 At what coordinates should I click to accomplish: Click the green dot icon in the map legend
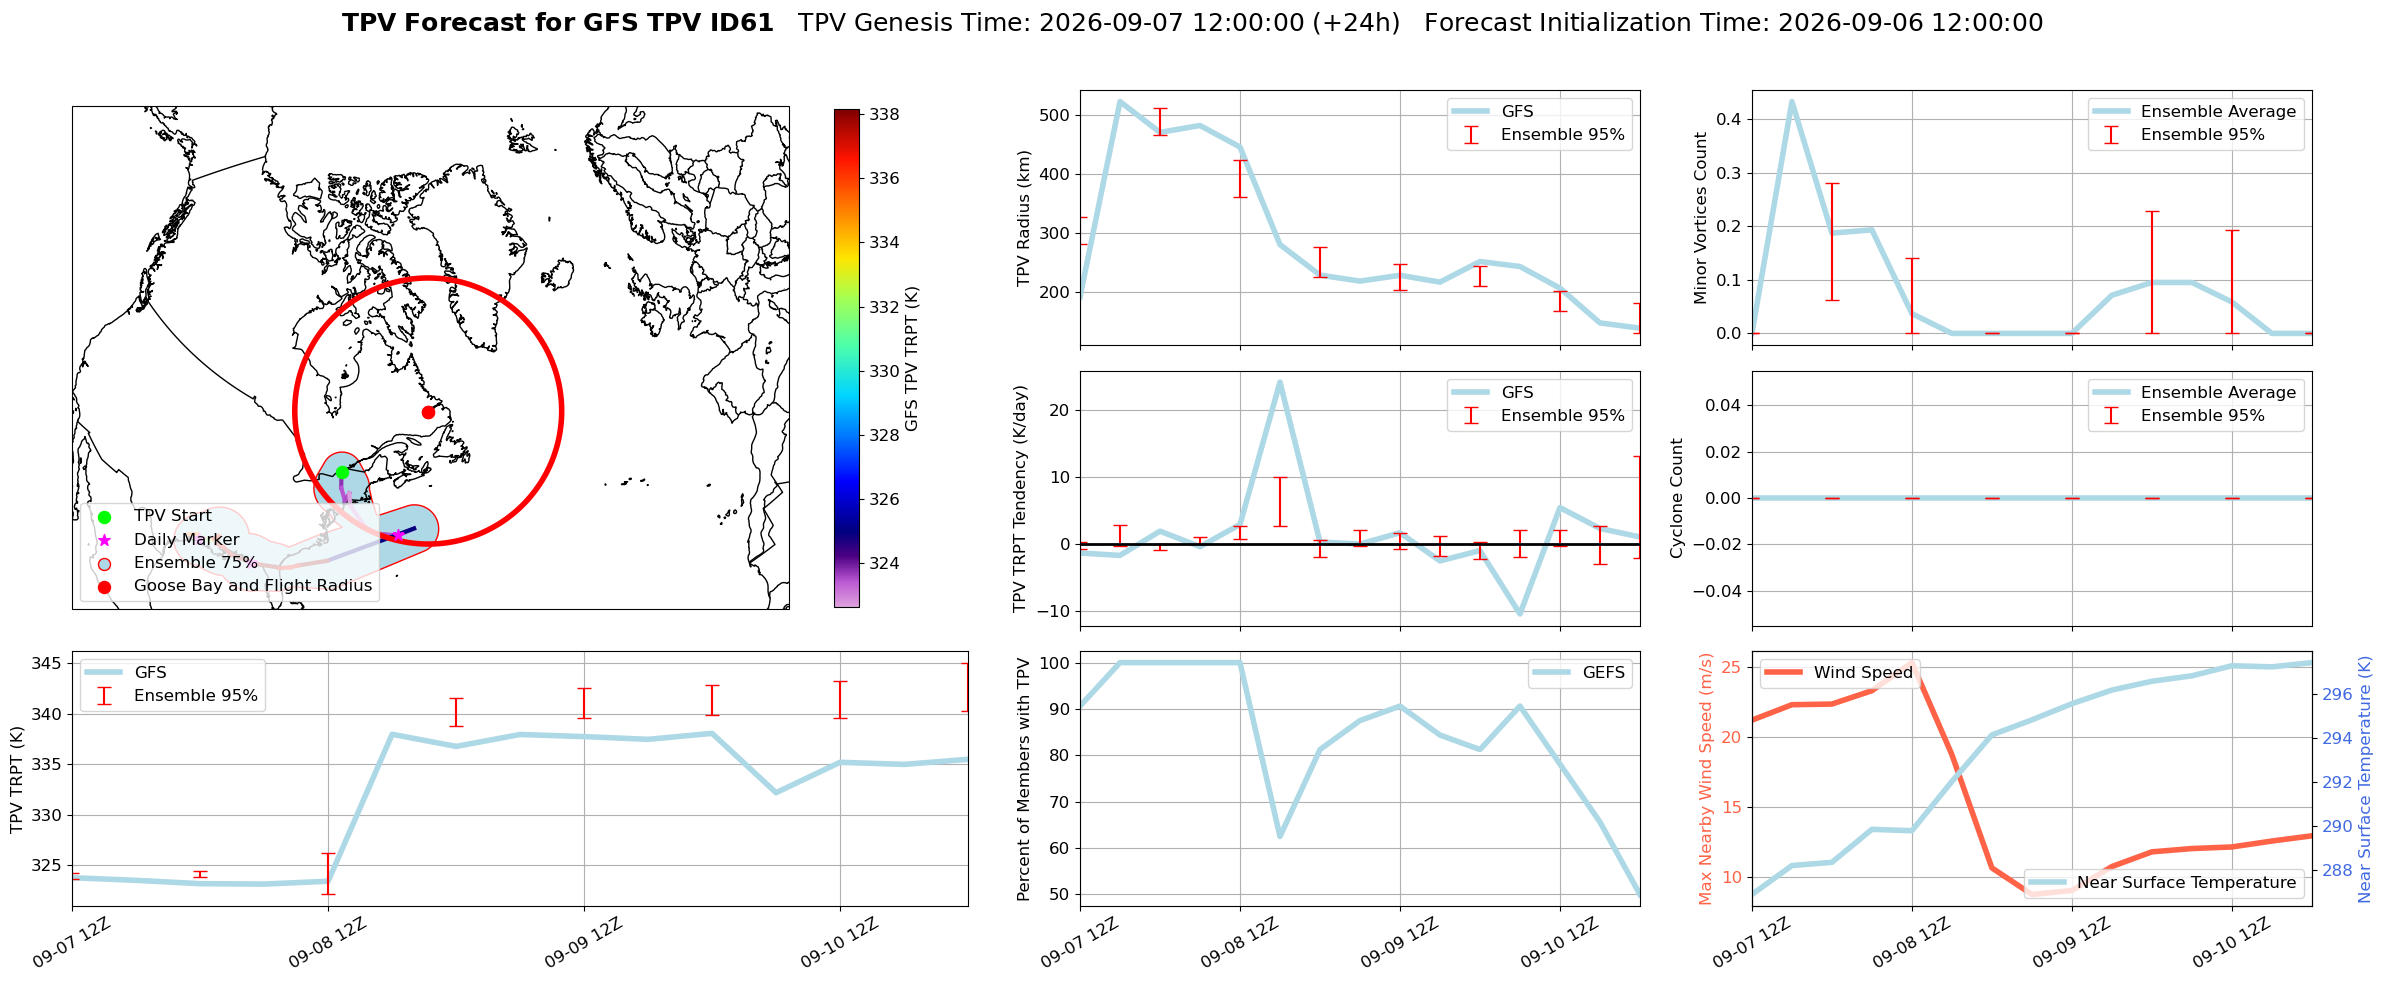(104, 517)
